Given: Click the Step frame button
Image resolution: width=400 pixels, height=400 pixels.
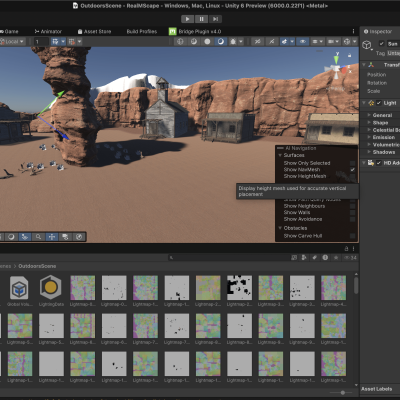Looking at the screenshot, I should coord(215,19).
